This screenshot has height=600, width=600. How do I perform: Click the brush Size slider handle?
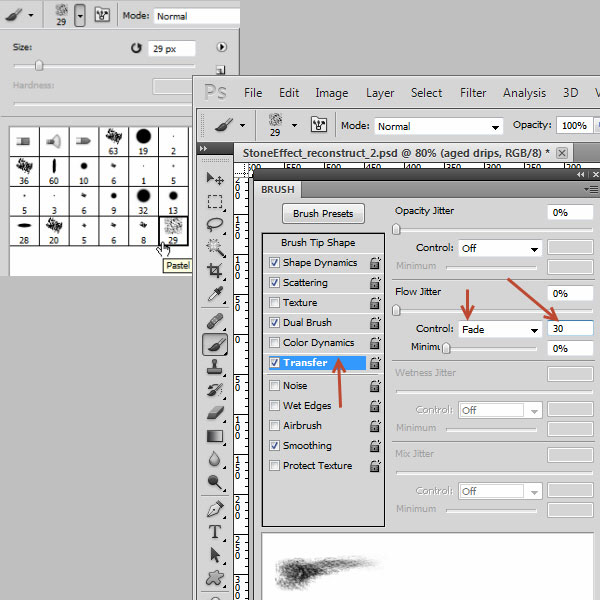coord(39,65)
